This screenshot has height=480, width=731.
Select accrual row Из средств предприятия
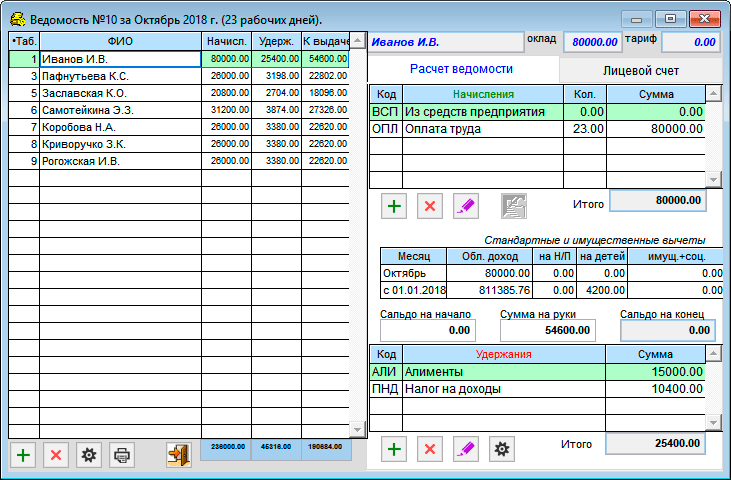(537, 112)
